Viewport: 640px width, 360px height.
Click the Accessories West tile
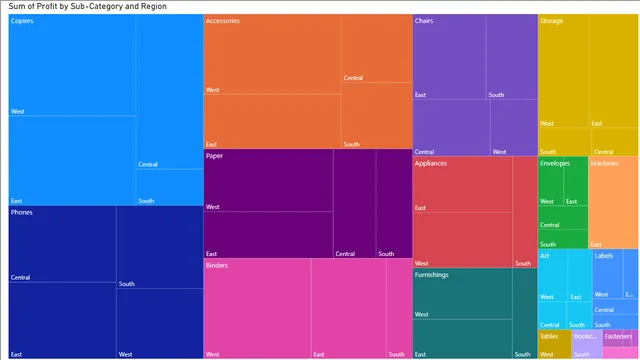tap(273, 54)
